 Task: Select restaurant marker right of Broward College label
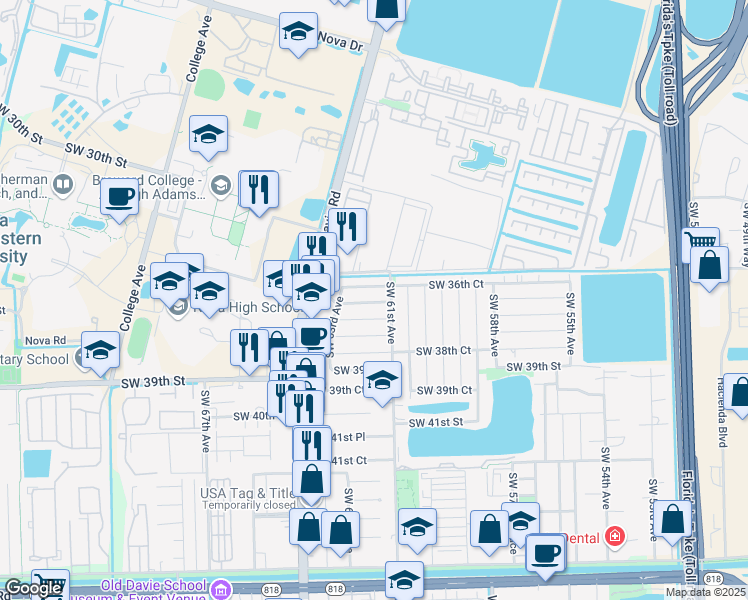(259, 190)
